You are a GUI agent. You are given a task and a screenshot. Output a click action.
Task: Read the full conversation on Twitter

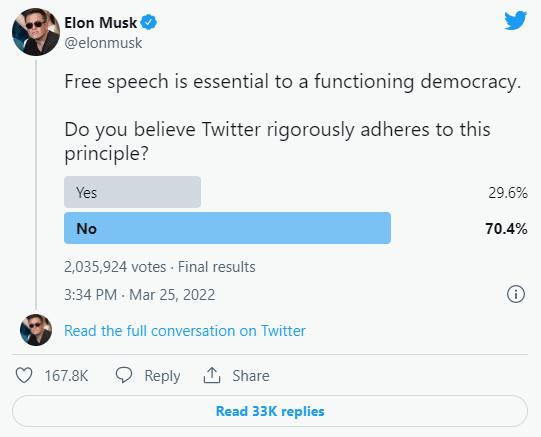[185, 331]
